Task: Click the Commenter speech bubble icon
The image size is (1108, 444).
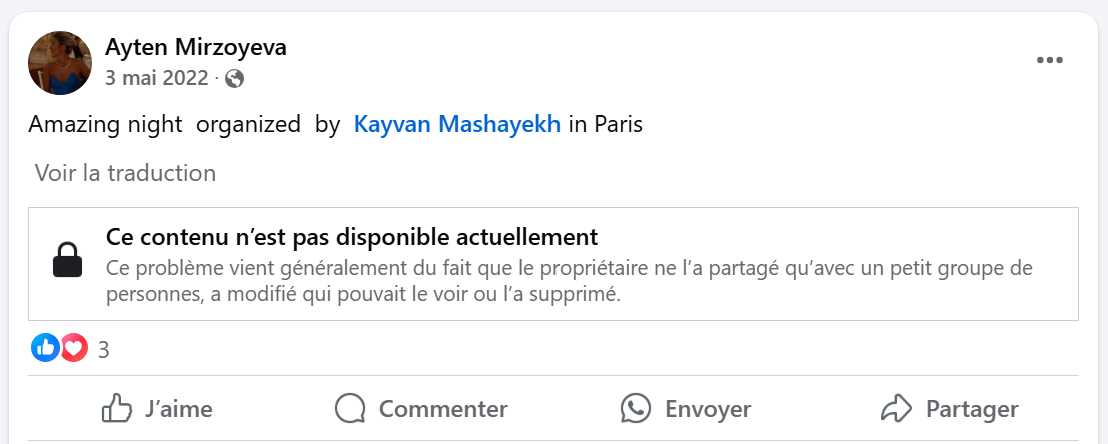Action: 350,409
